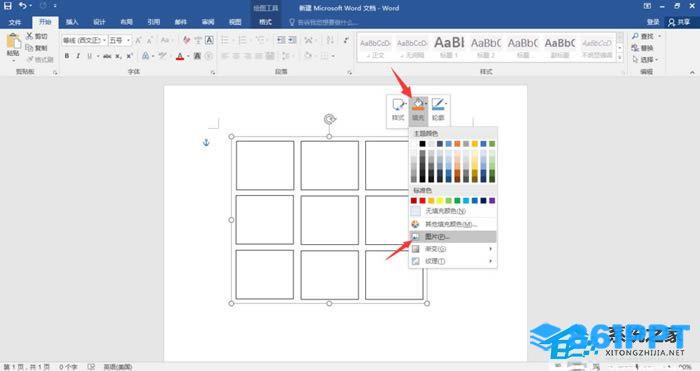Click the Sign in link
The width and height of the screenshot is (700, 371).
653,22
